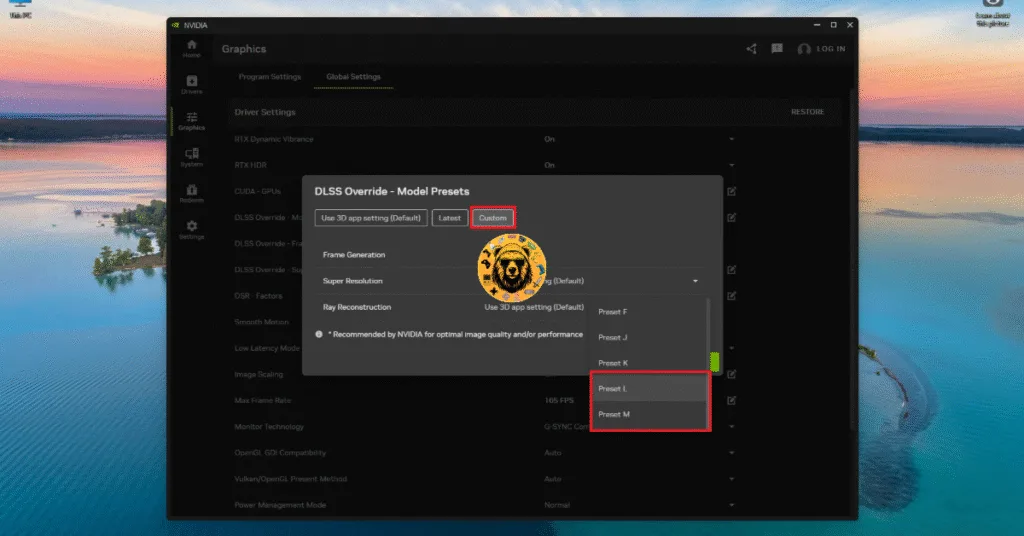1024x536 pixels.
Task: Switch to Program Settings tab
Action: pyautogui.click(x=270, y=76)
